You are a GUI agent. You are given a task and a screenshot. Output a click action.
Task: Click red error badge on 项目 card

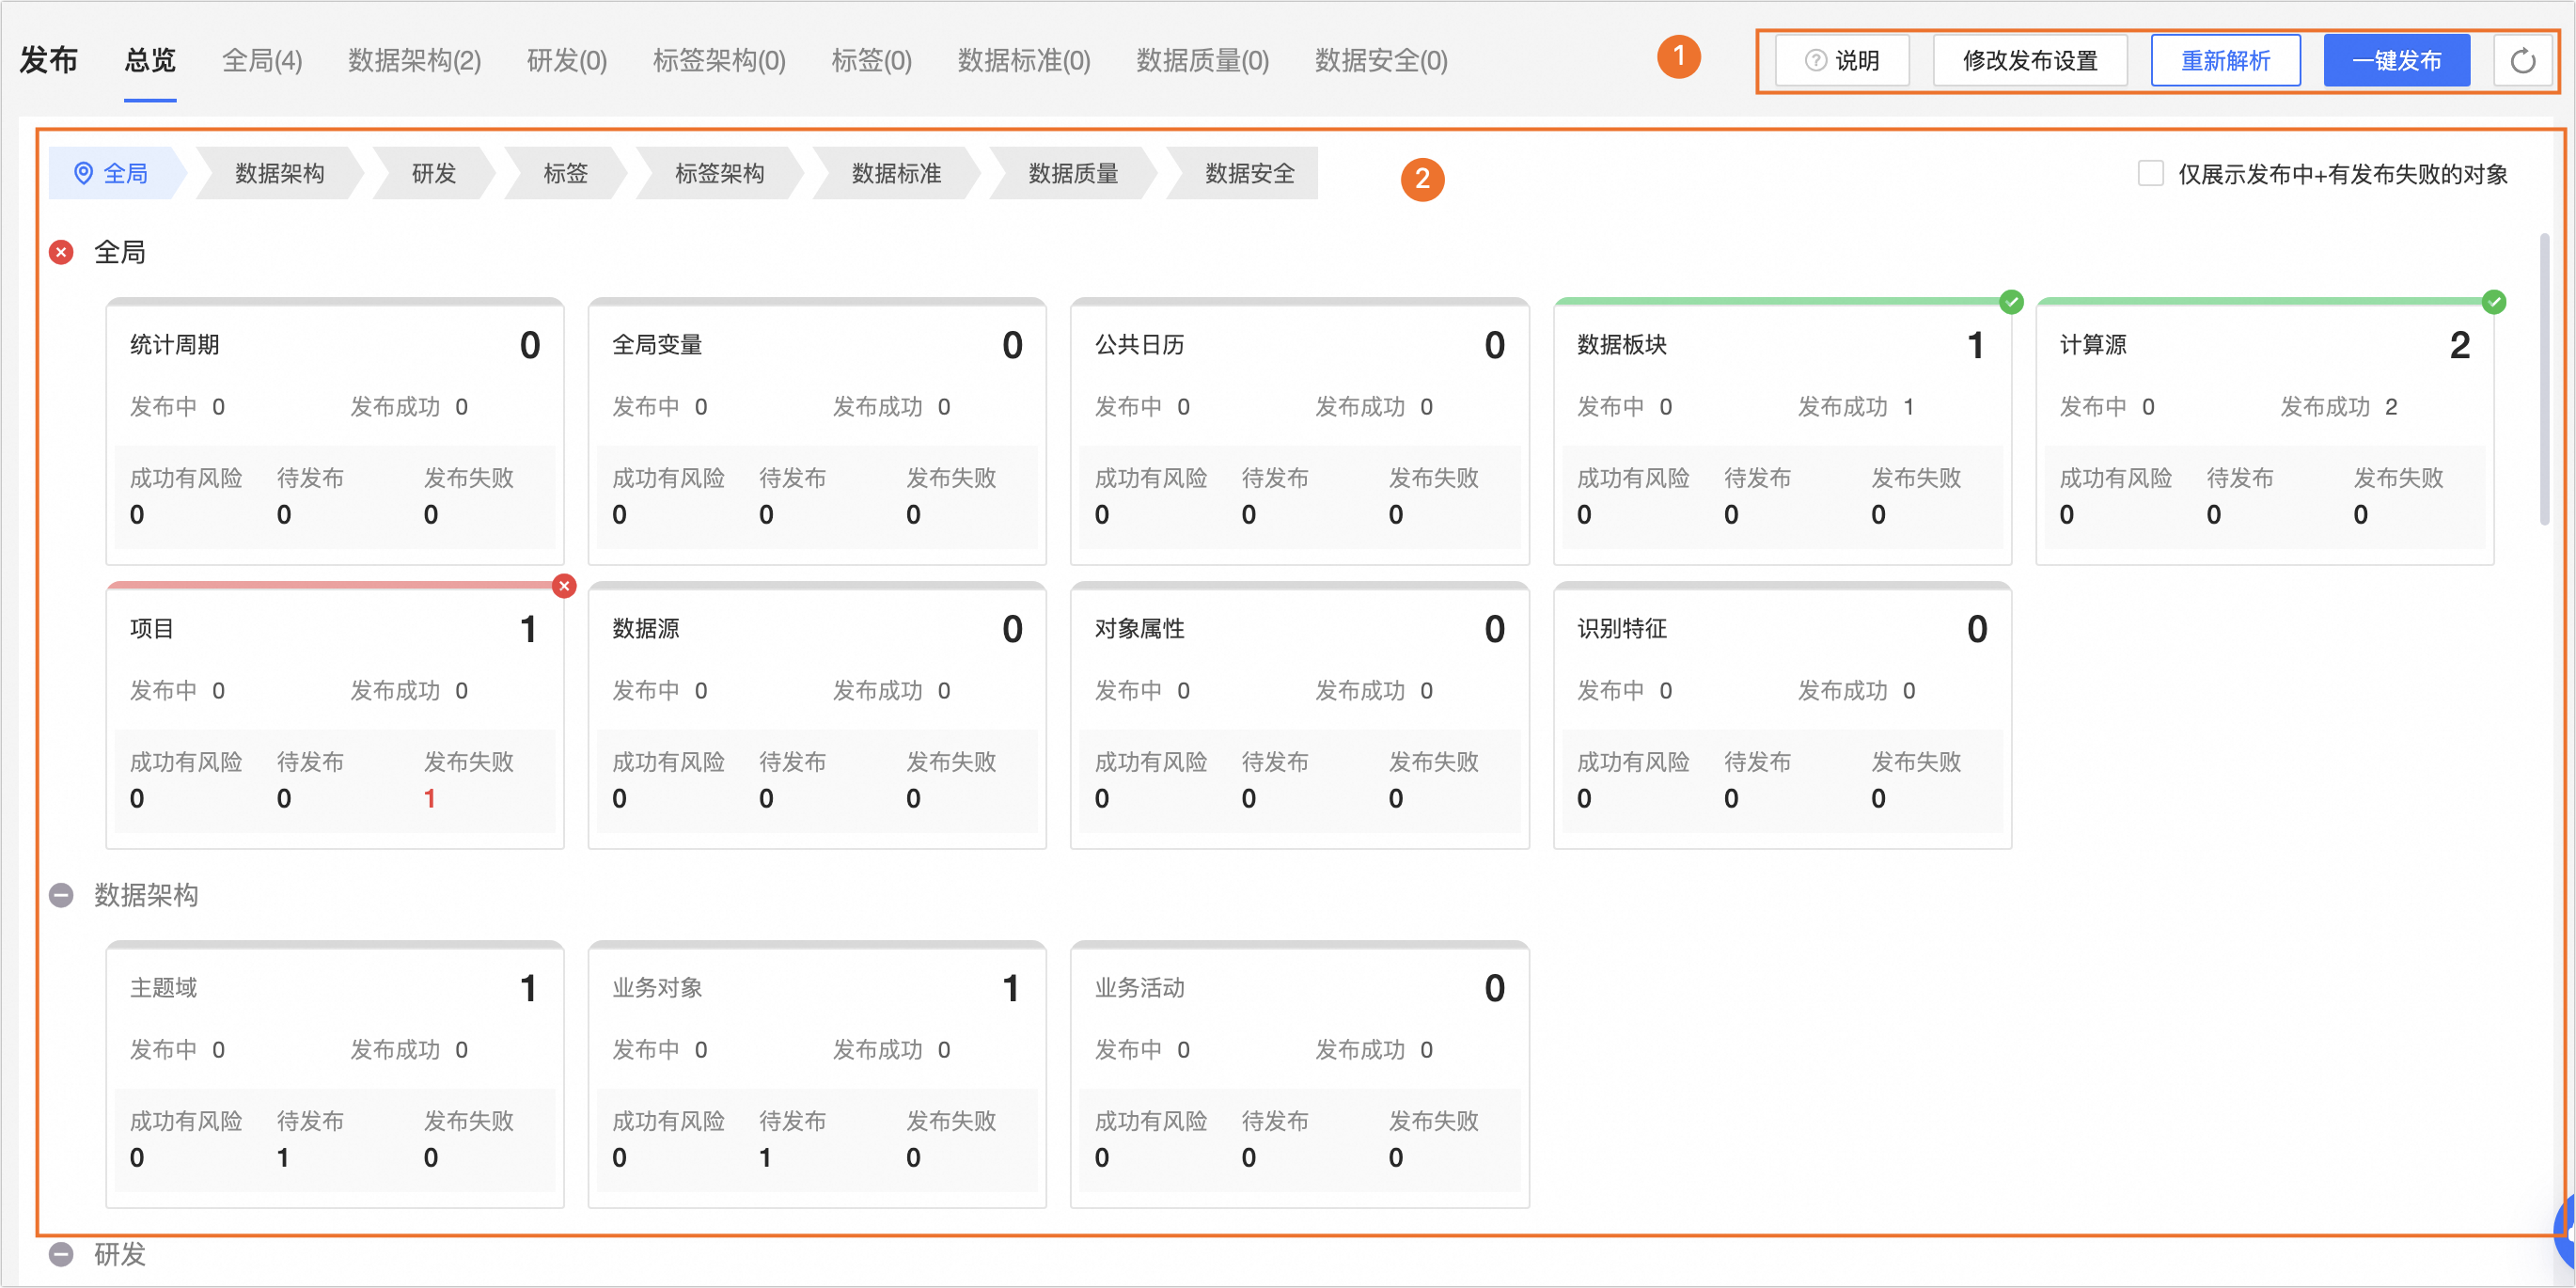pos(564,586)
